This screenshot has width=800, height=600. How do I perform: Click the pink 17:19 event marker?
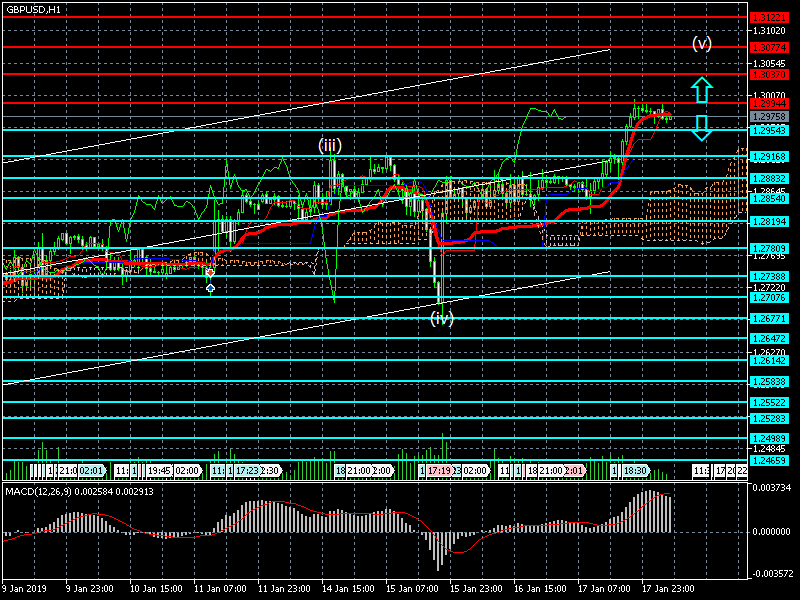[439, 470]
